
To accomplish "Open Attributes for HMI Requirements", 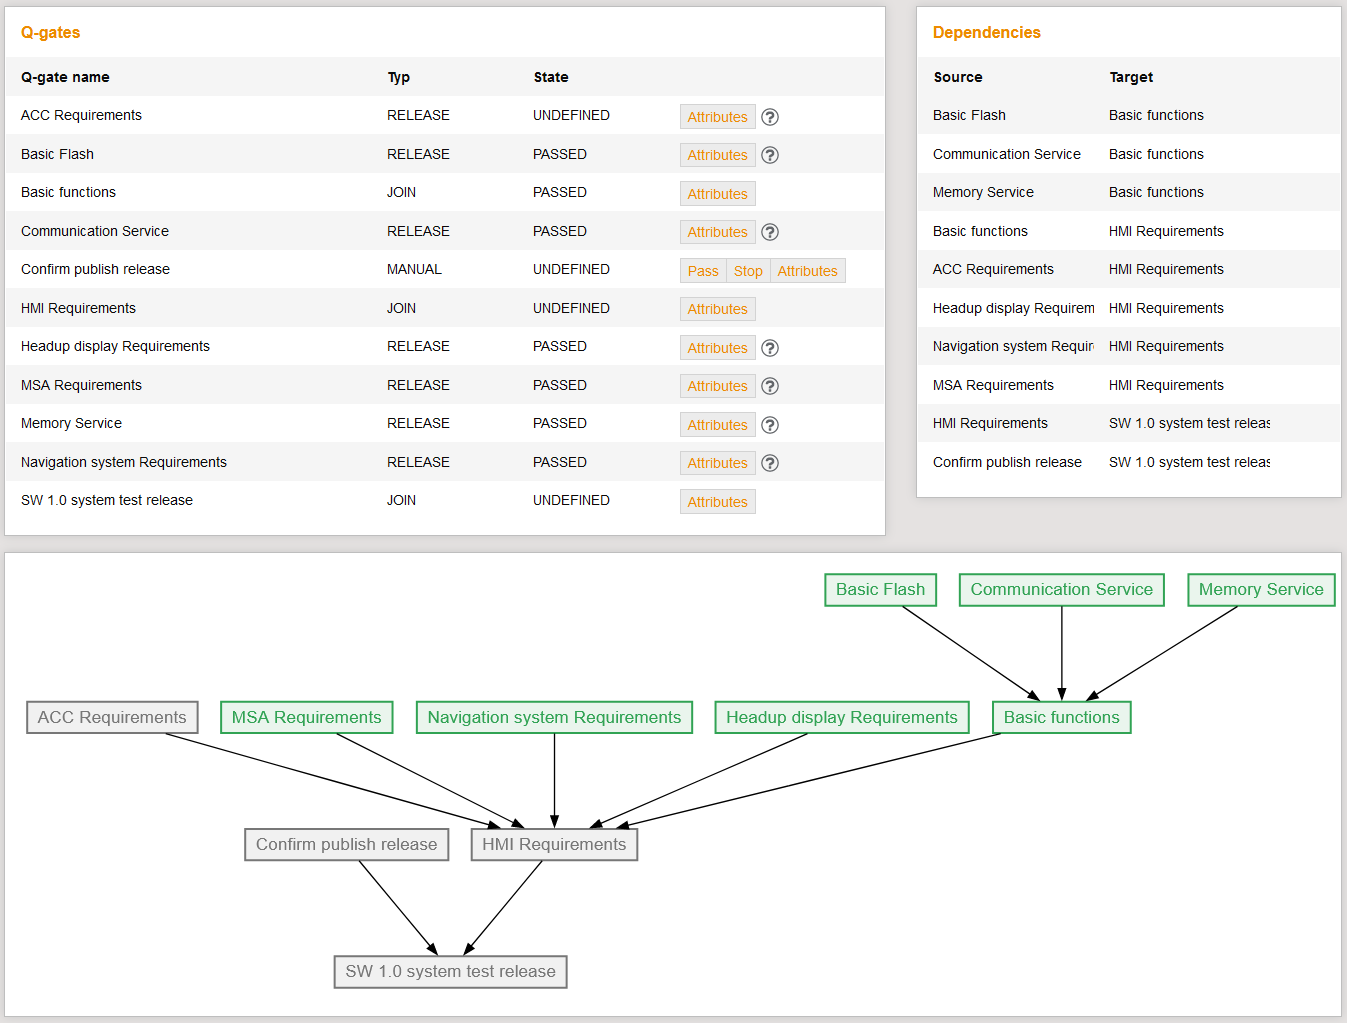I will [717, 308].
